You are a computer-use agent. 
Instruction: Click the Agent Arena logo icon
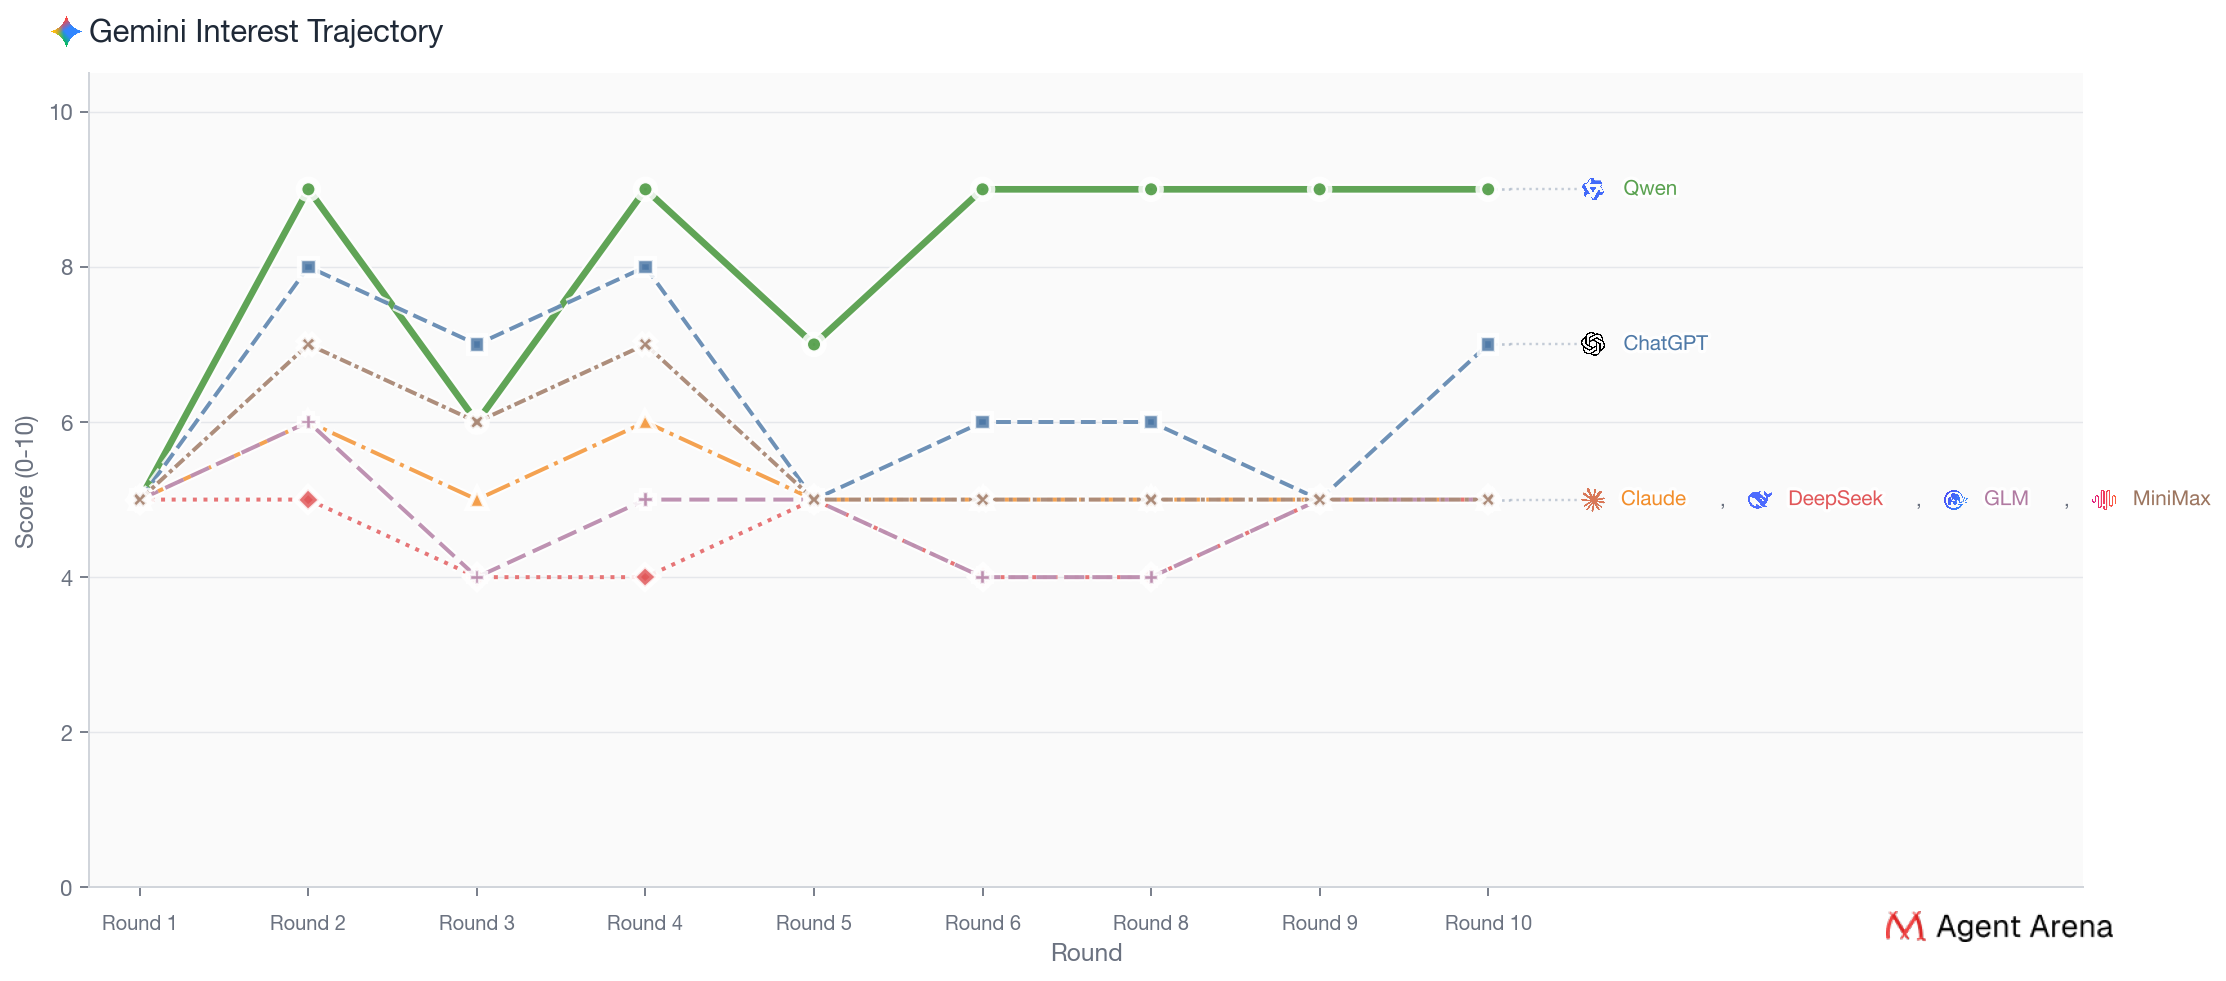click(x=1904, y=926)
